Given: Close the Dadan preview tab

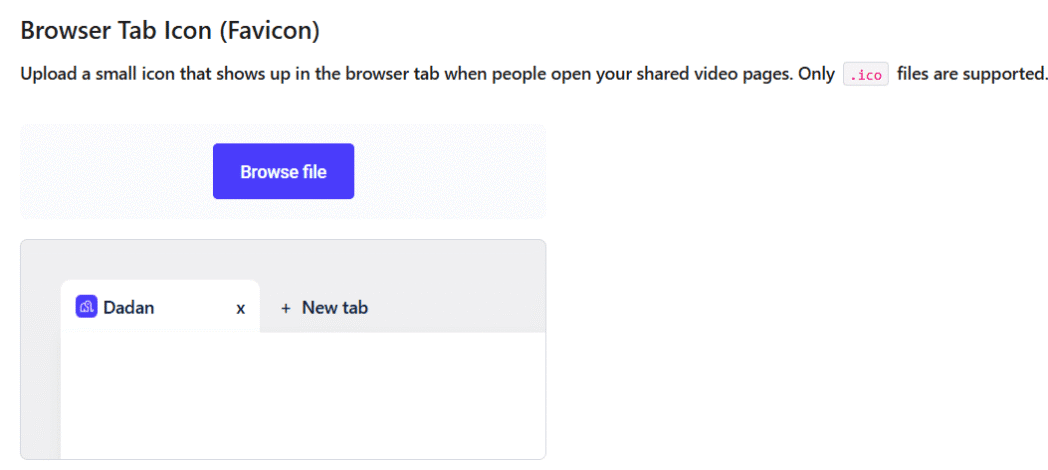Looking at the screenshot, I should click(x=240, y=309).
